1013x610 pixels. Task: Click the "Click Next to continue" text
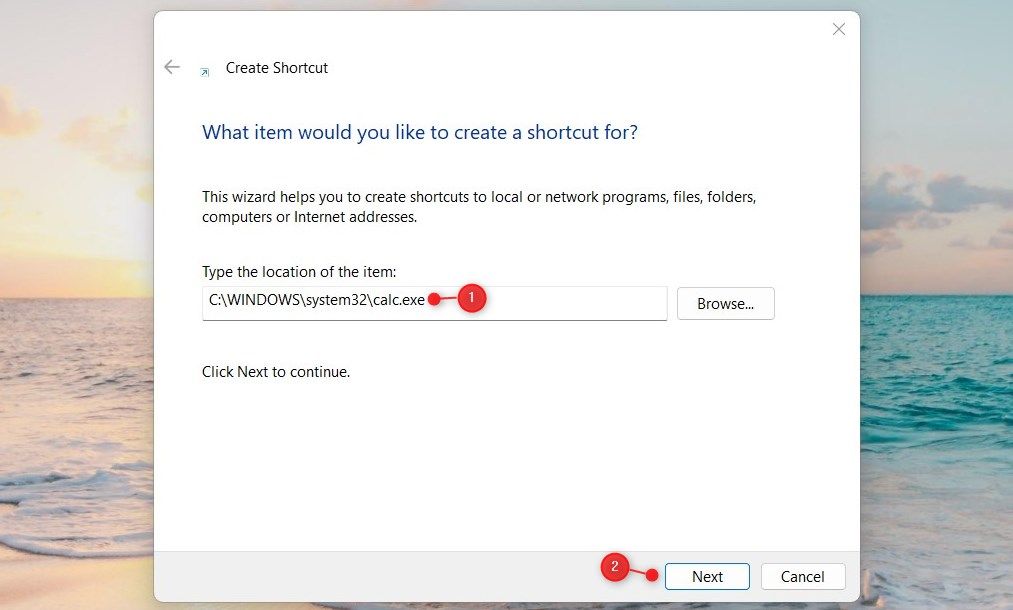[x=276, y=372]
